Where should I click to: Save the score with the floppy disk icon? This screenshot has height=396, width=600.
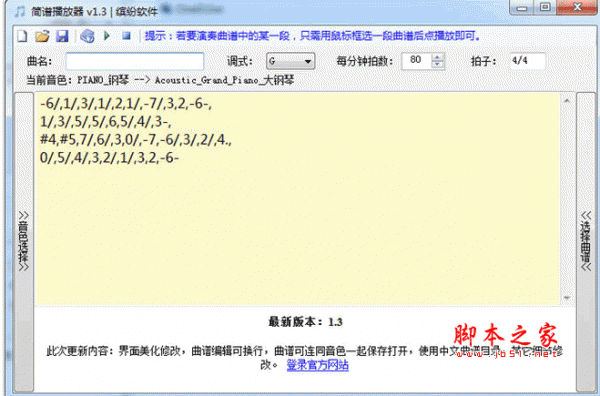[62, 36]
